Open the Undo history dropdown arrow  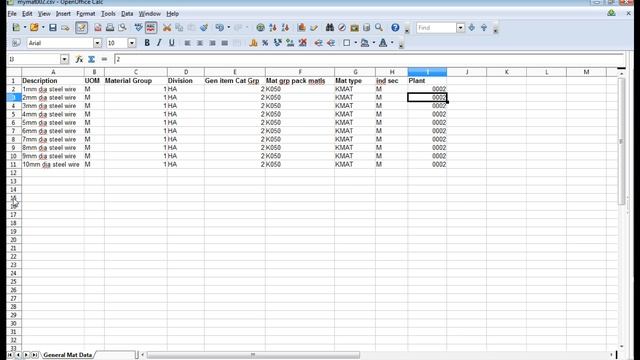point(229,28)
